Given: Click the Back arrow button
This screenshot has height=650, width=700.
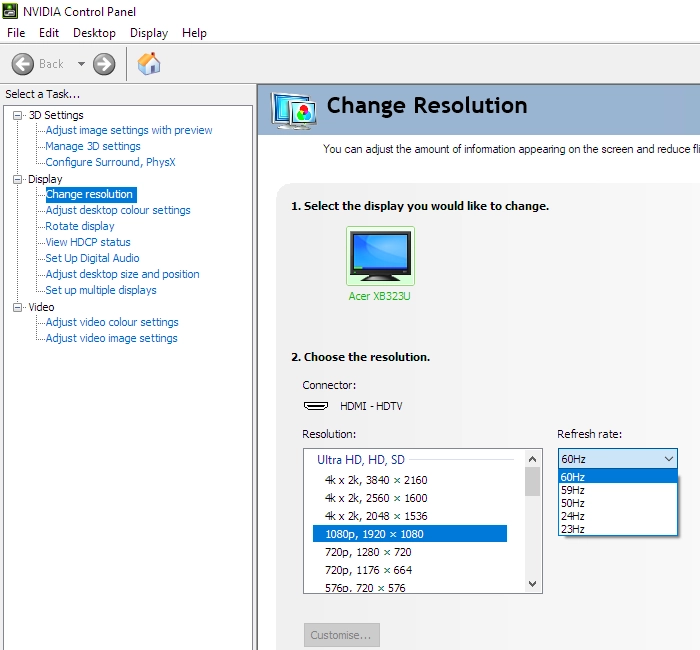Looking at the screenshot, I should point(22,64).
